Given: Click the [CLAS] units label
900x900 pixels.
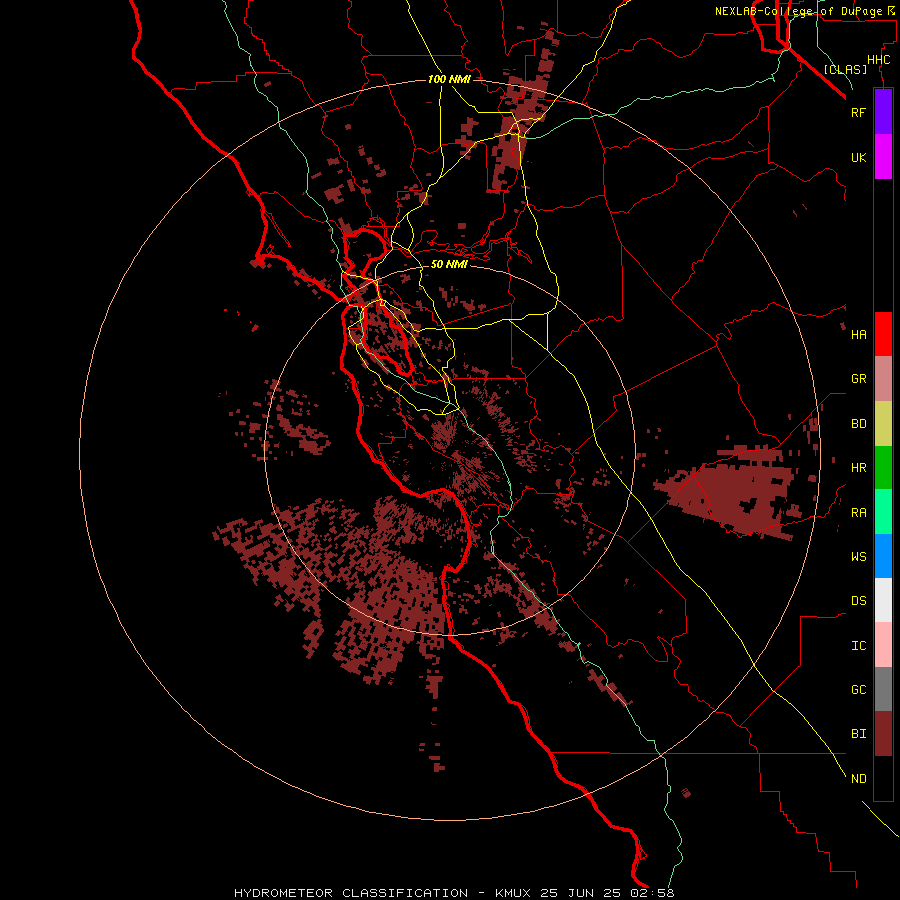Looking at the screenshot, I should [845, 69].
